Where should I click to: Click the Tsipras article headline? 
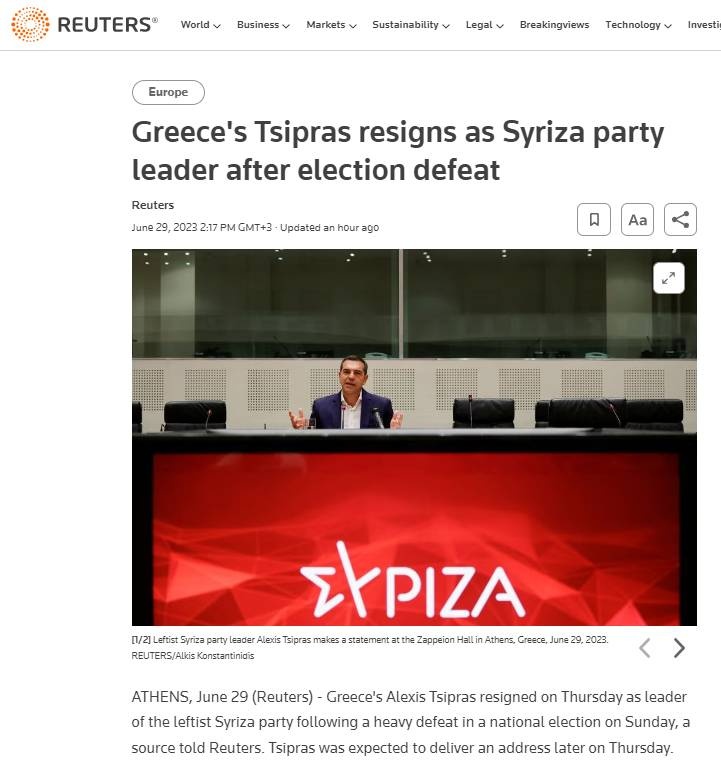(x=398, y=151)
